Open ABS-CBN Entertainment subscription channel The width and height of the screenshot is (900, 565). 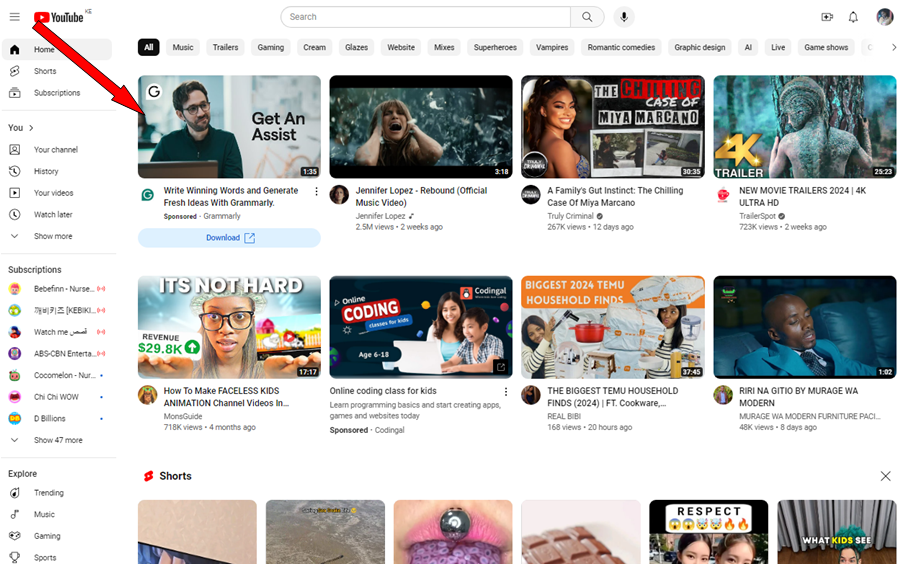click(57, 354)
